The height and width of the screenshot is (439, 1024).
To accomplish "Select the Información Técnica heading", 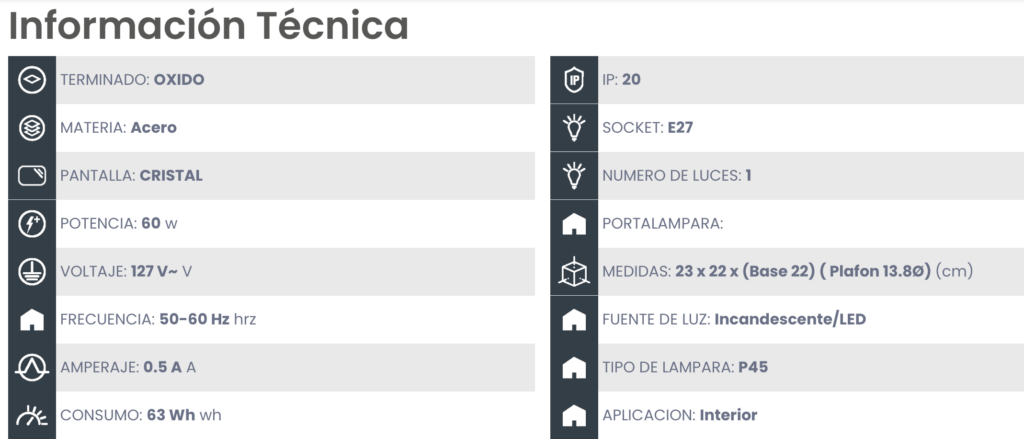I will [x=209, y=25].
